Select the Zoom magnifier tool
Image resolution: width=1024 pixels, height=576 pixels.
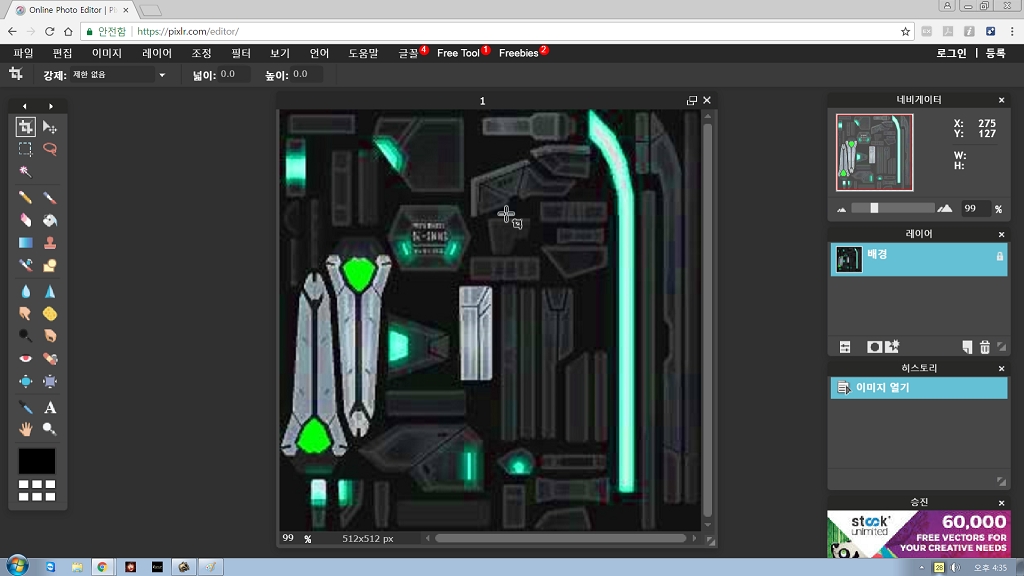coord(50,429)
